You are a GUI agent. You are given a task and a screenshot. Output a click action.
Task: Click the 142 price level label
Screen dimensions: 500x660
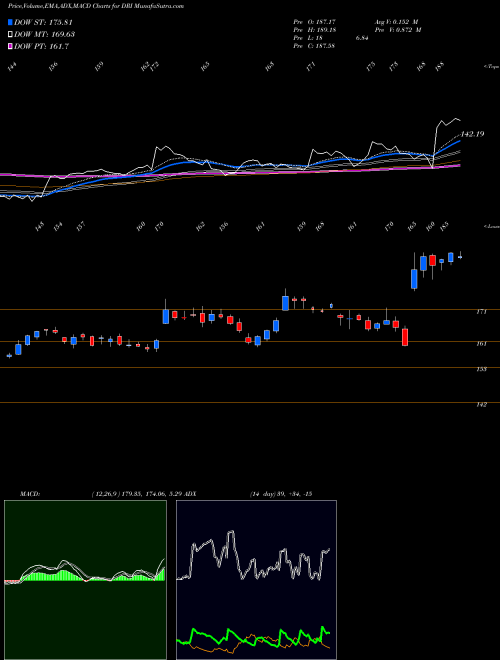pos(481,405)
